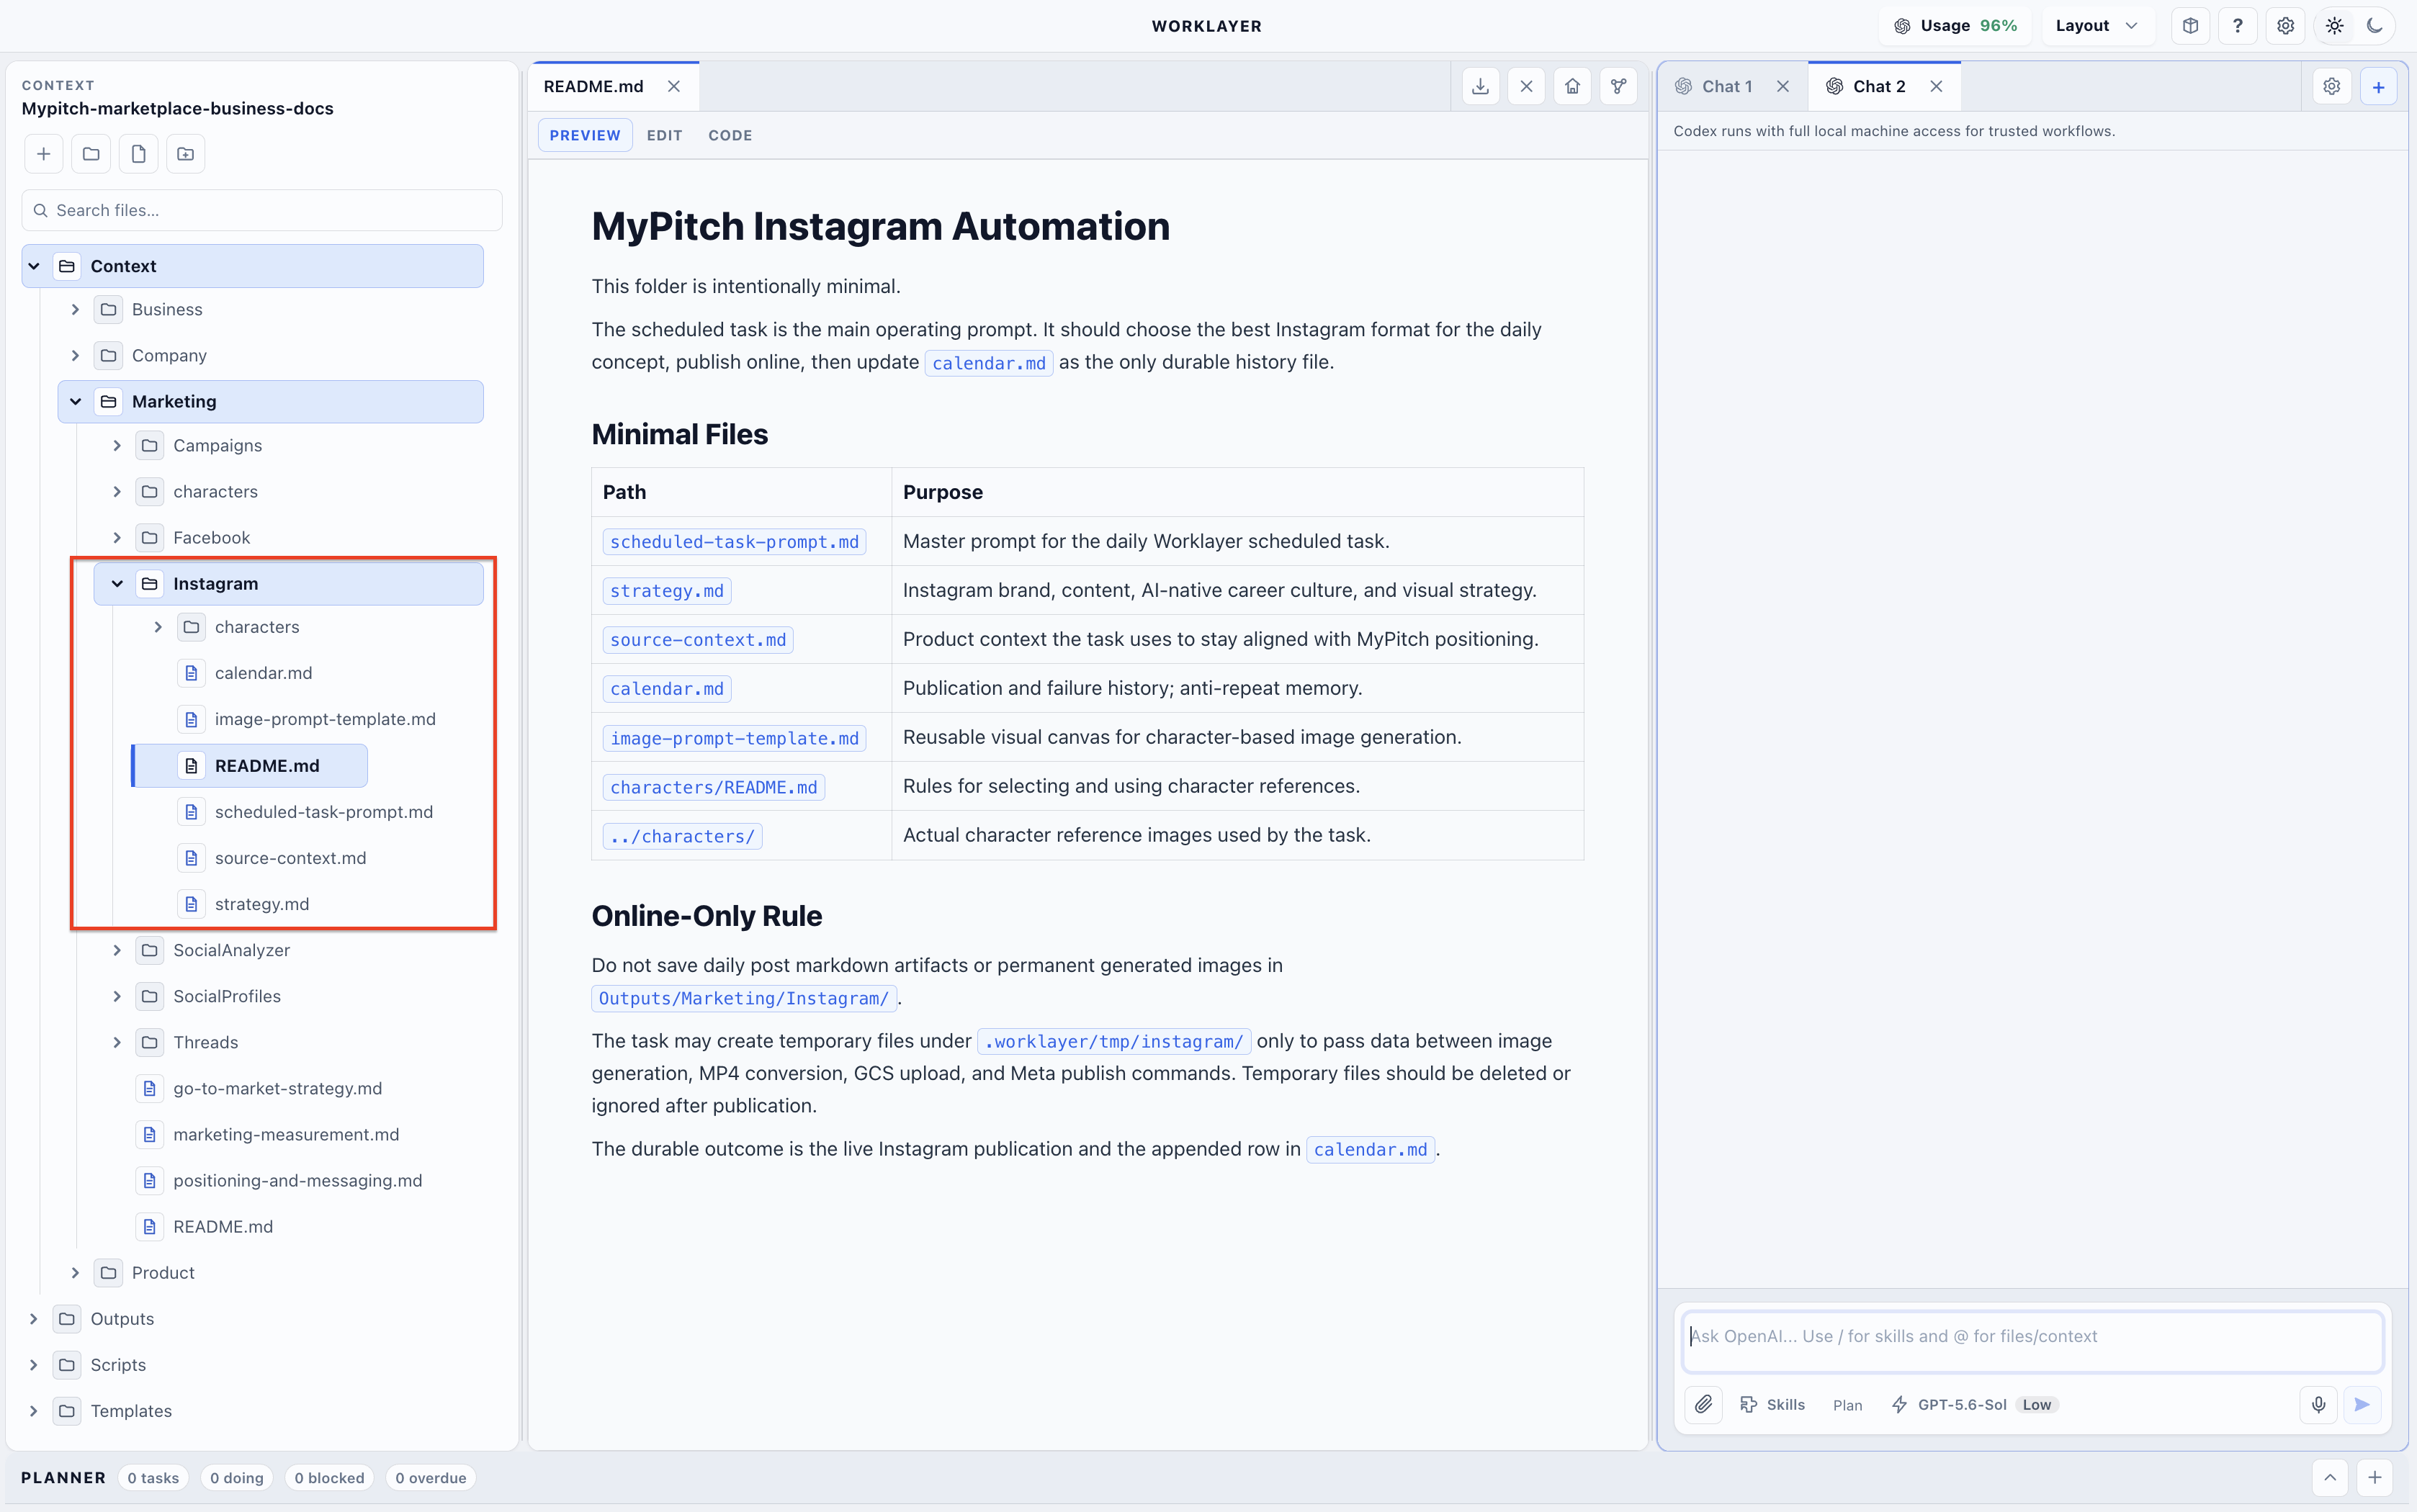
Task: Add a planner task with bottom plus icon
Action: pos(2375,1477)
